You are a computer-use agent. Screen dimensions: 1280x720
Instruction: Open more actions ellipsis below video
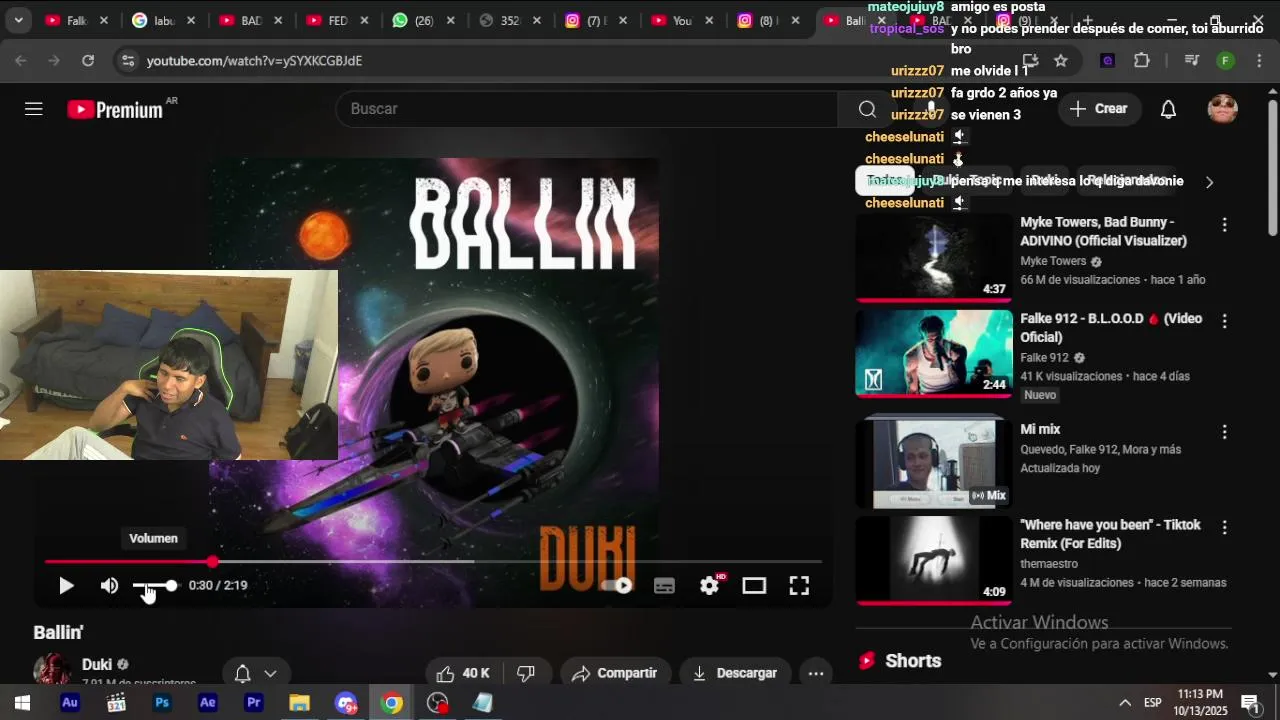(x=816, y=674)
